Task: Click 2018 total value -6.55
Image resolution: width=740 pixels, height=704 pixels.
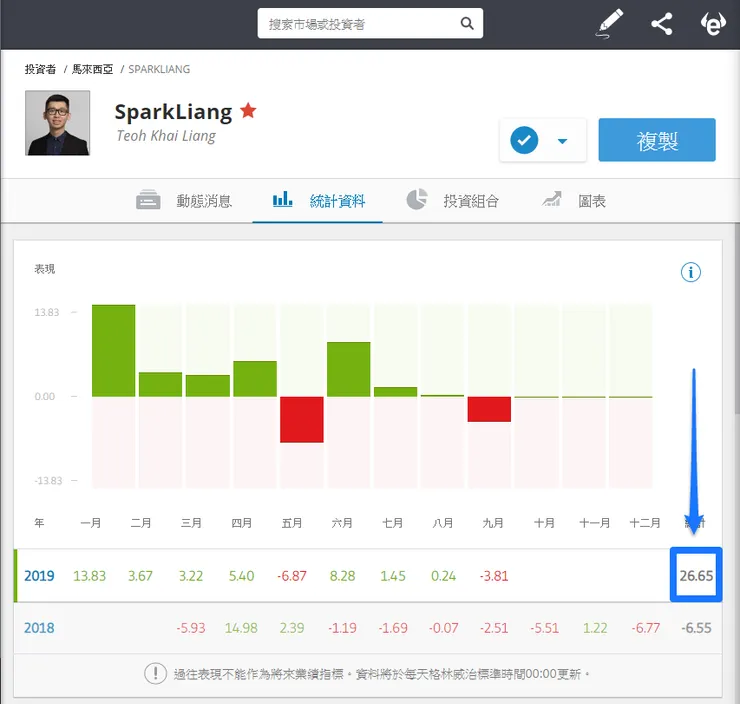Action: [696, 628]
